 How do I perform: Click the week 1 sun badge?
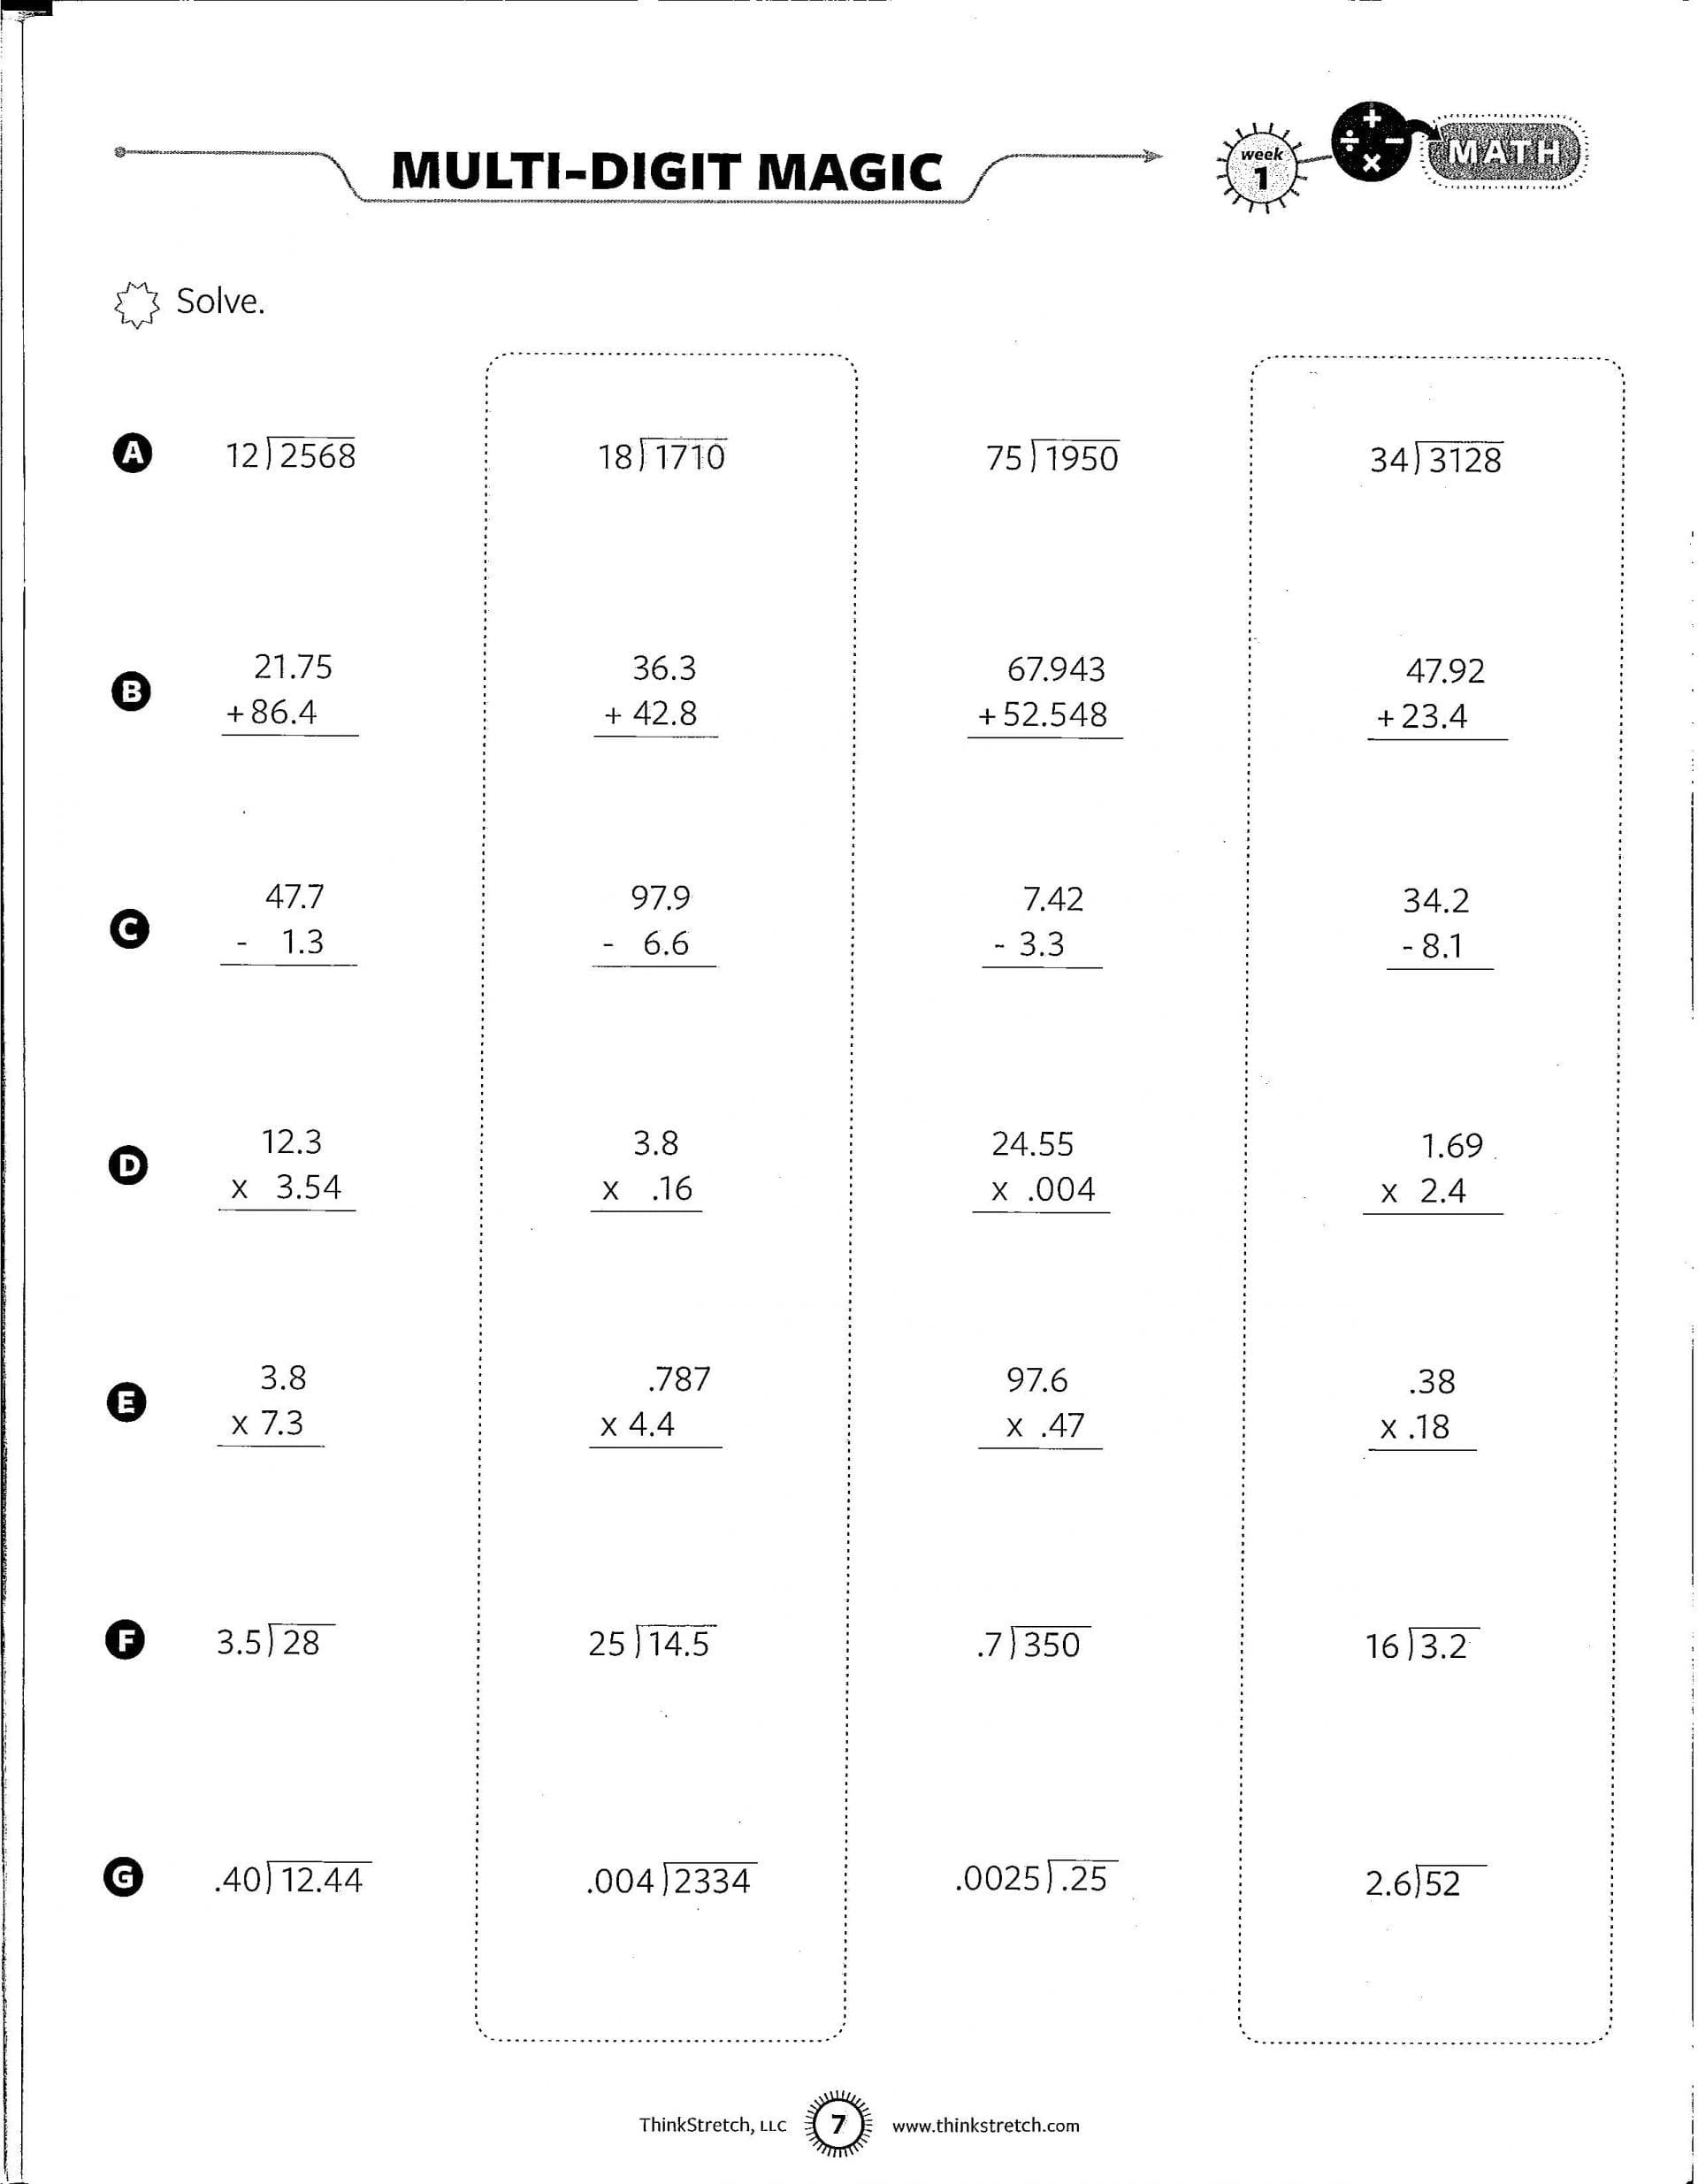(1261, 167)
